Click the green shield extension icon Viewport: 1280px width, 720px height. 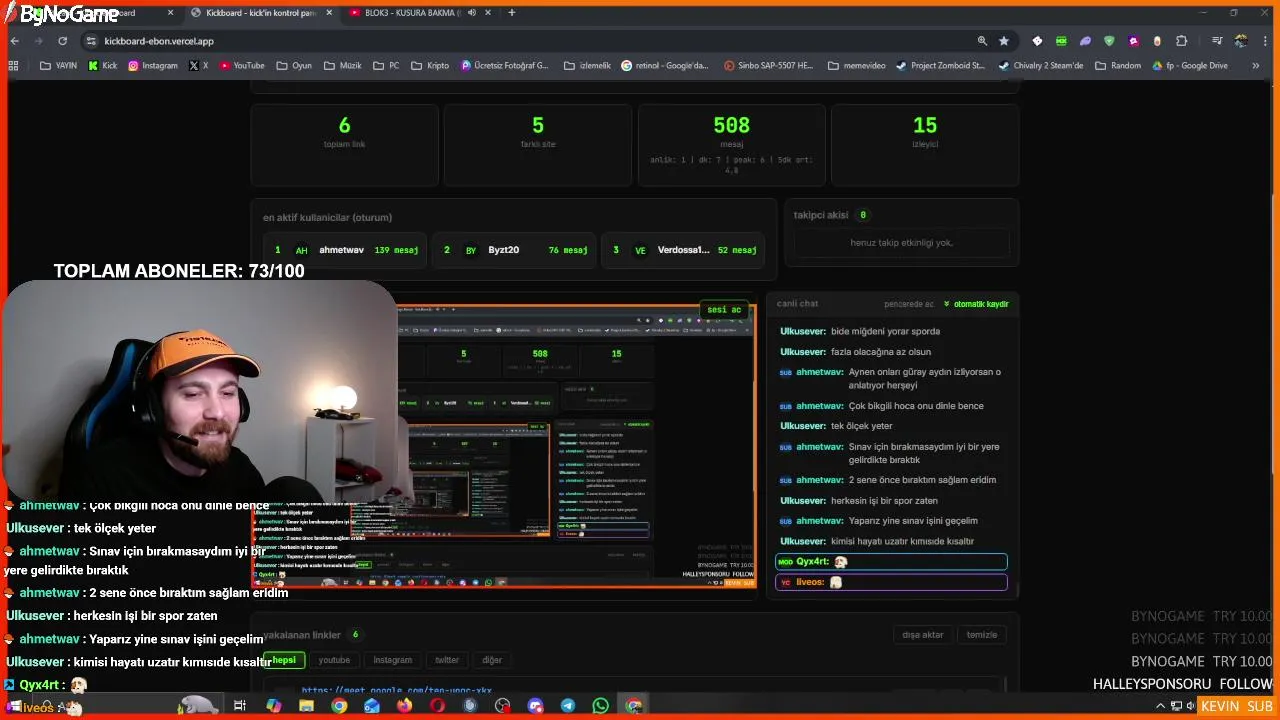click(1109, 41)
